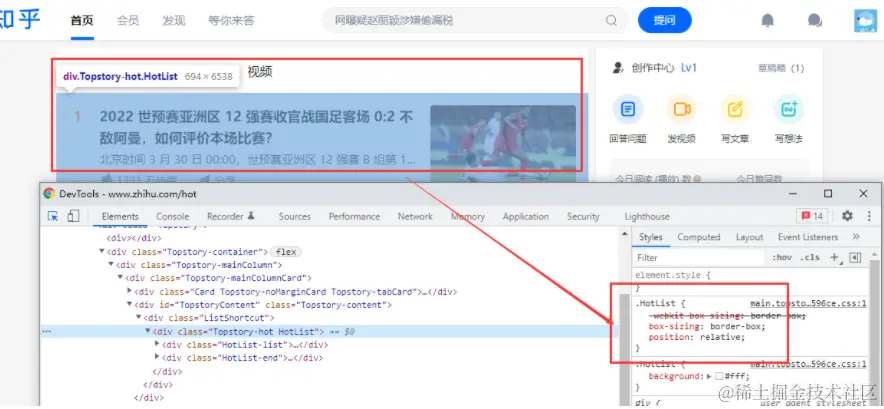Switch to the Layout tab
This screenshot has width=884, height=409.
click(x=749, y=237)
